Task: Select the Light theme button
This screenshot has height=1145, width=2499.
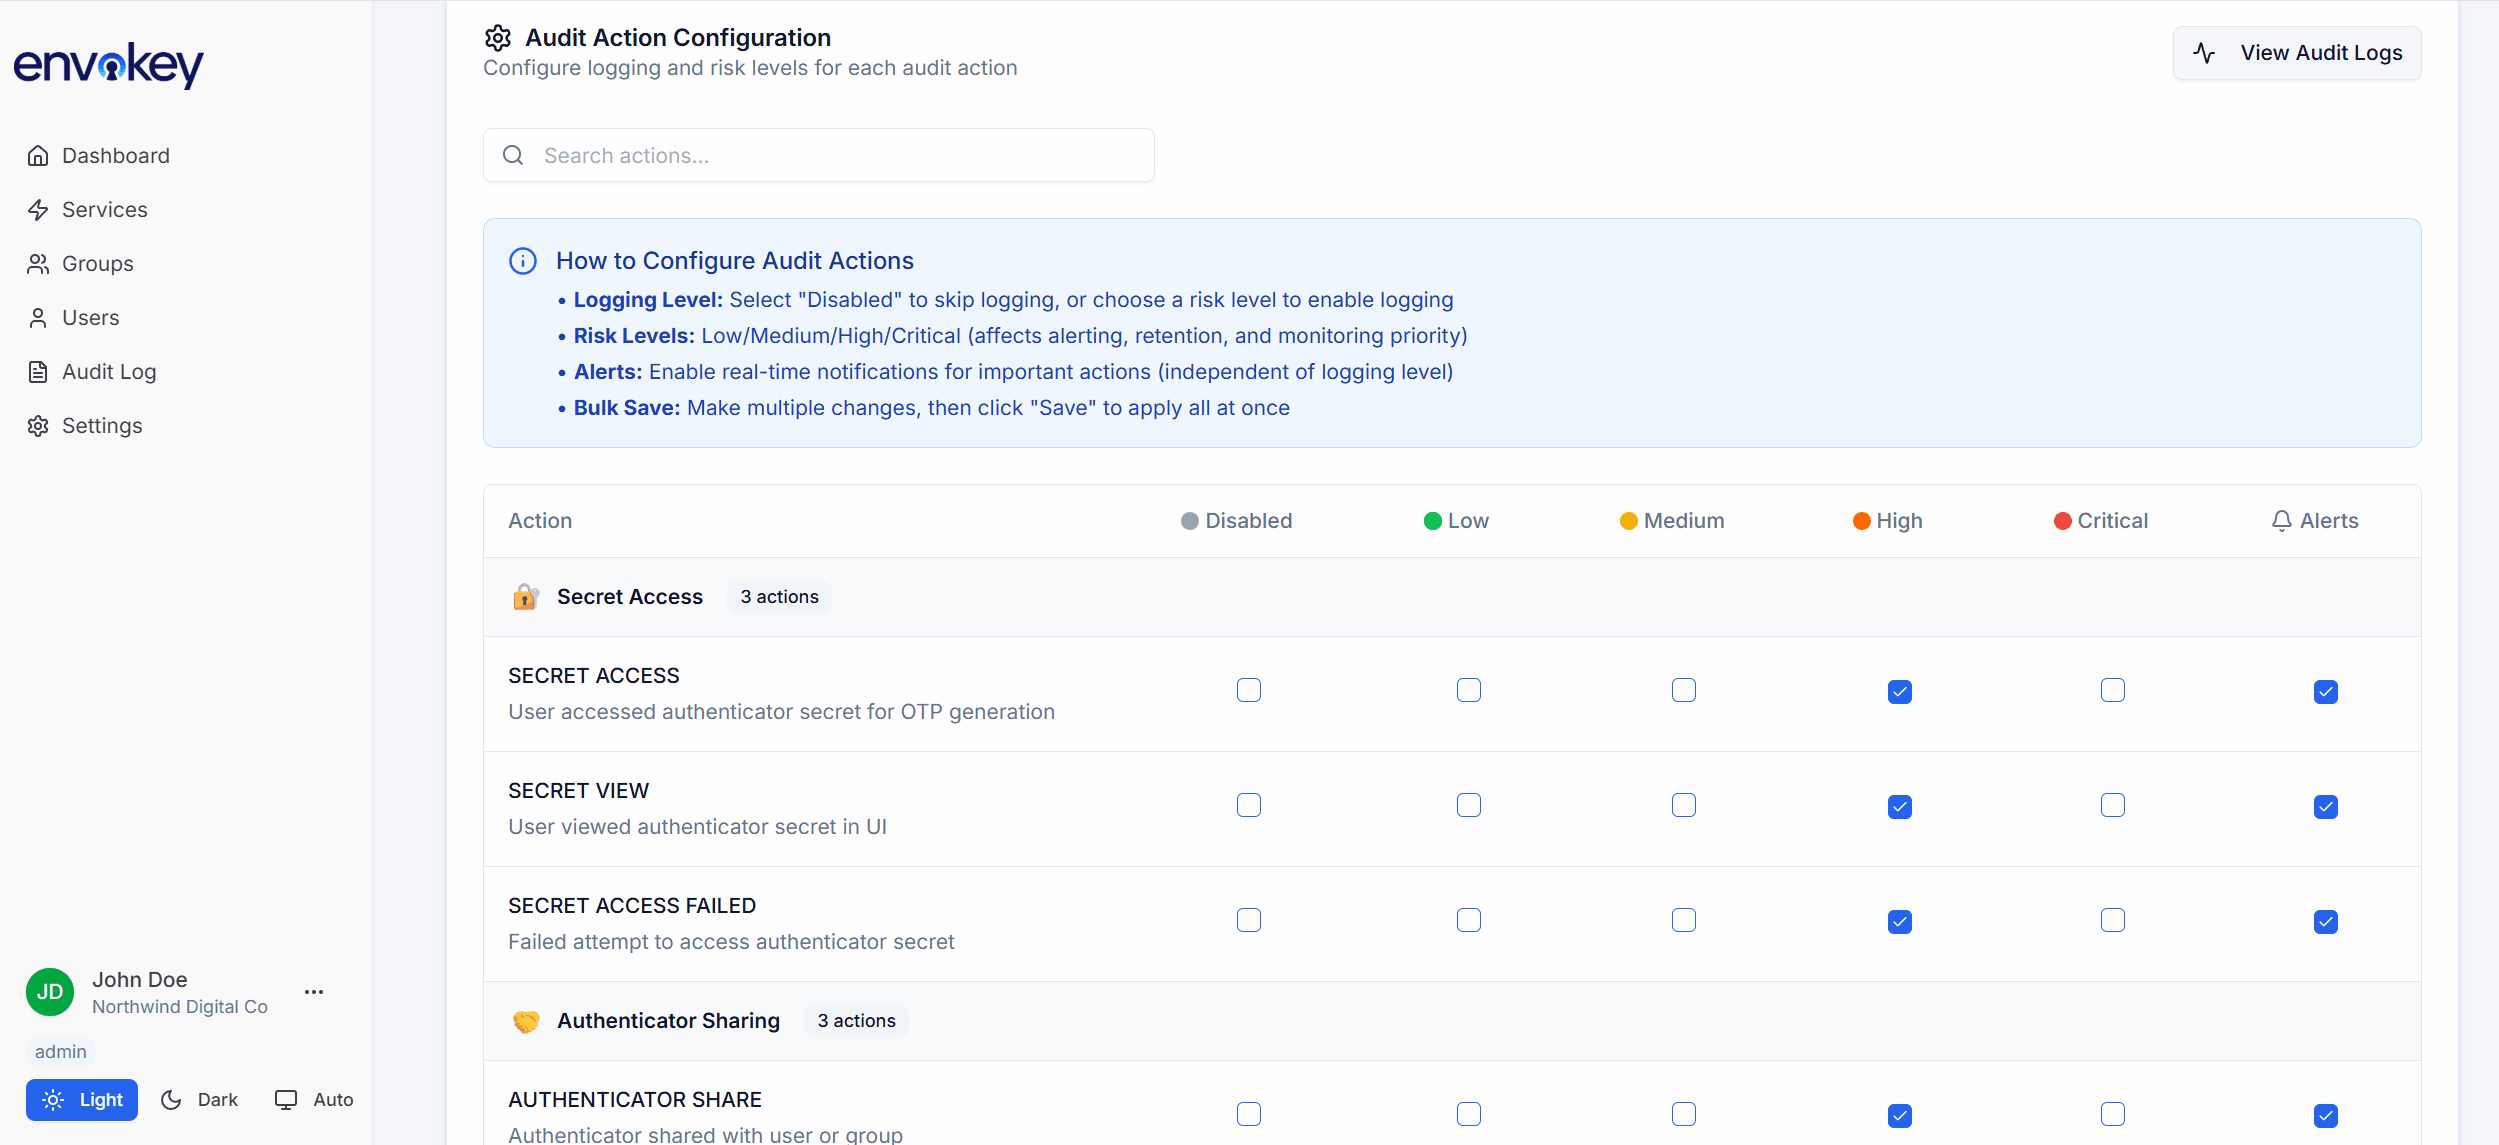Action: [x=82, y=1100]
